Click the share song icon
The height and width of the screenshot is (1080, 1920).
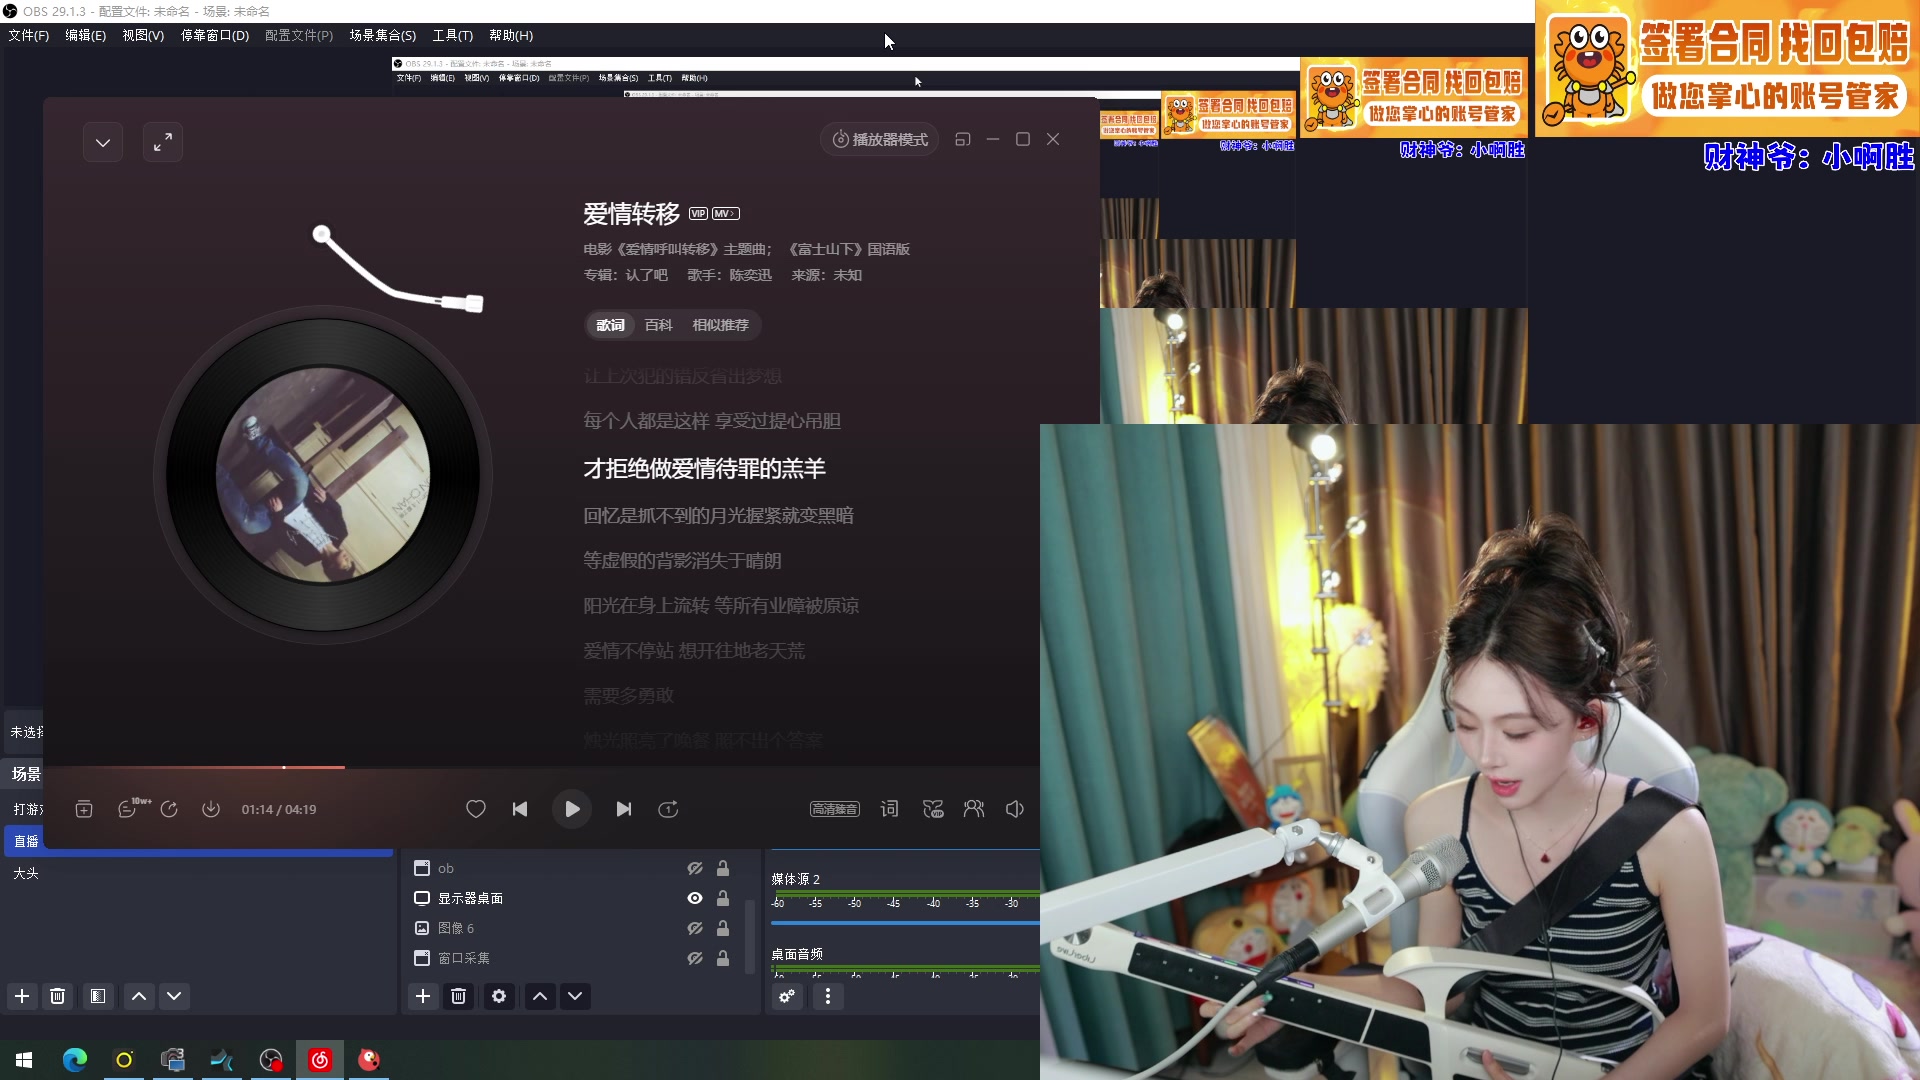169,809
